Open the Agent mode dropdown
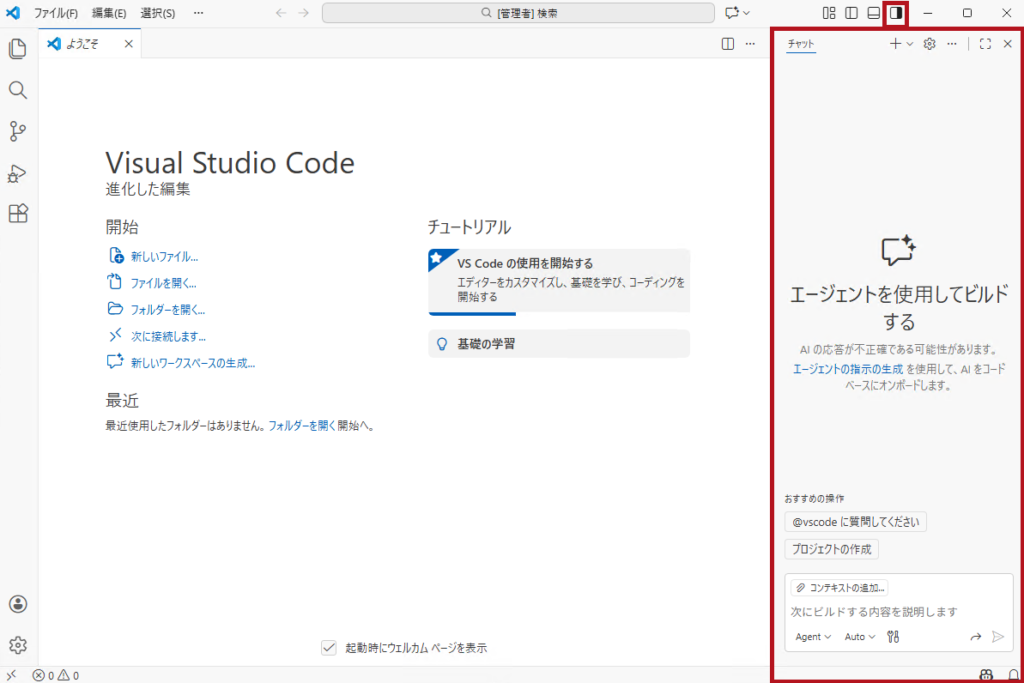 click(812, 637)
